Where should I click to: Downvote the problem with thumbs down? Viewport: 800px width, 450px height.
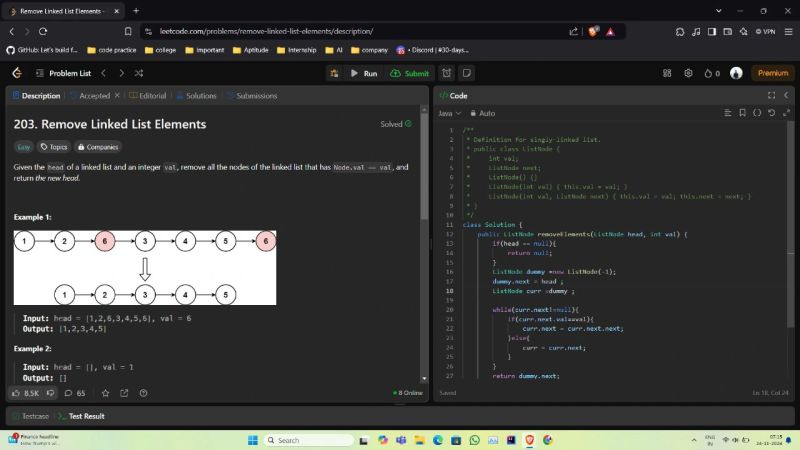(x=50, y=393)
